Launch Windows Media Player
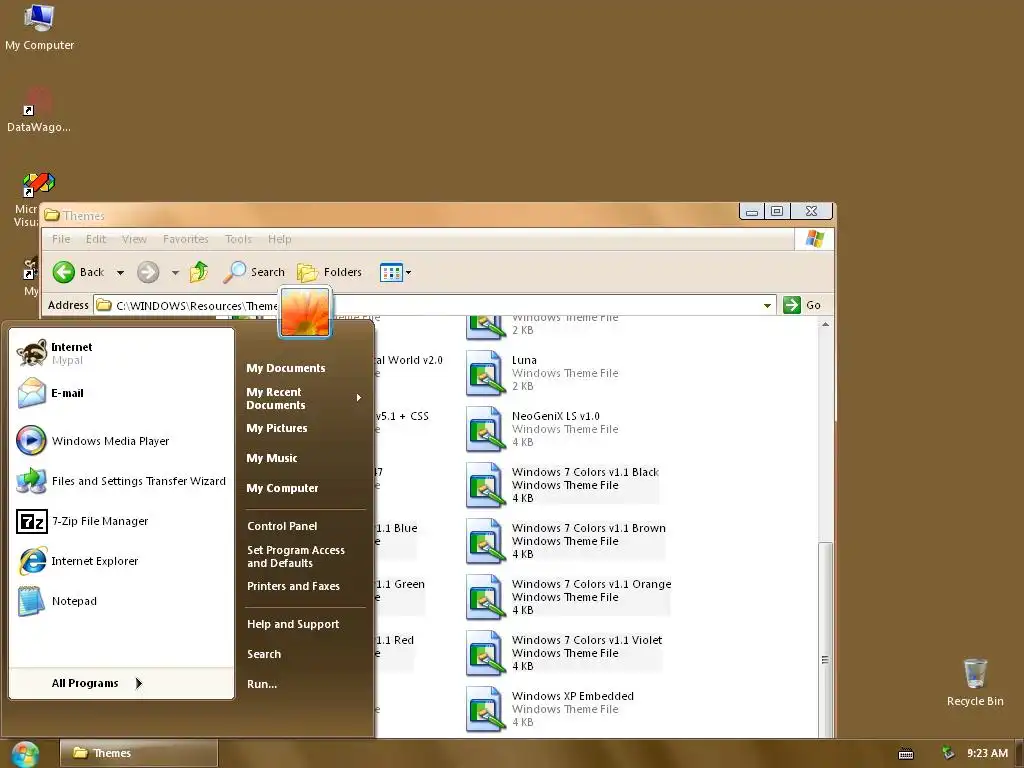This screenshot has height=768, width=1024. (x=121, y=441)
